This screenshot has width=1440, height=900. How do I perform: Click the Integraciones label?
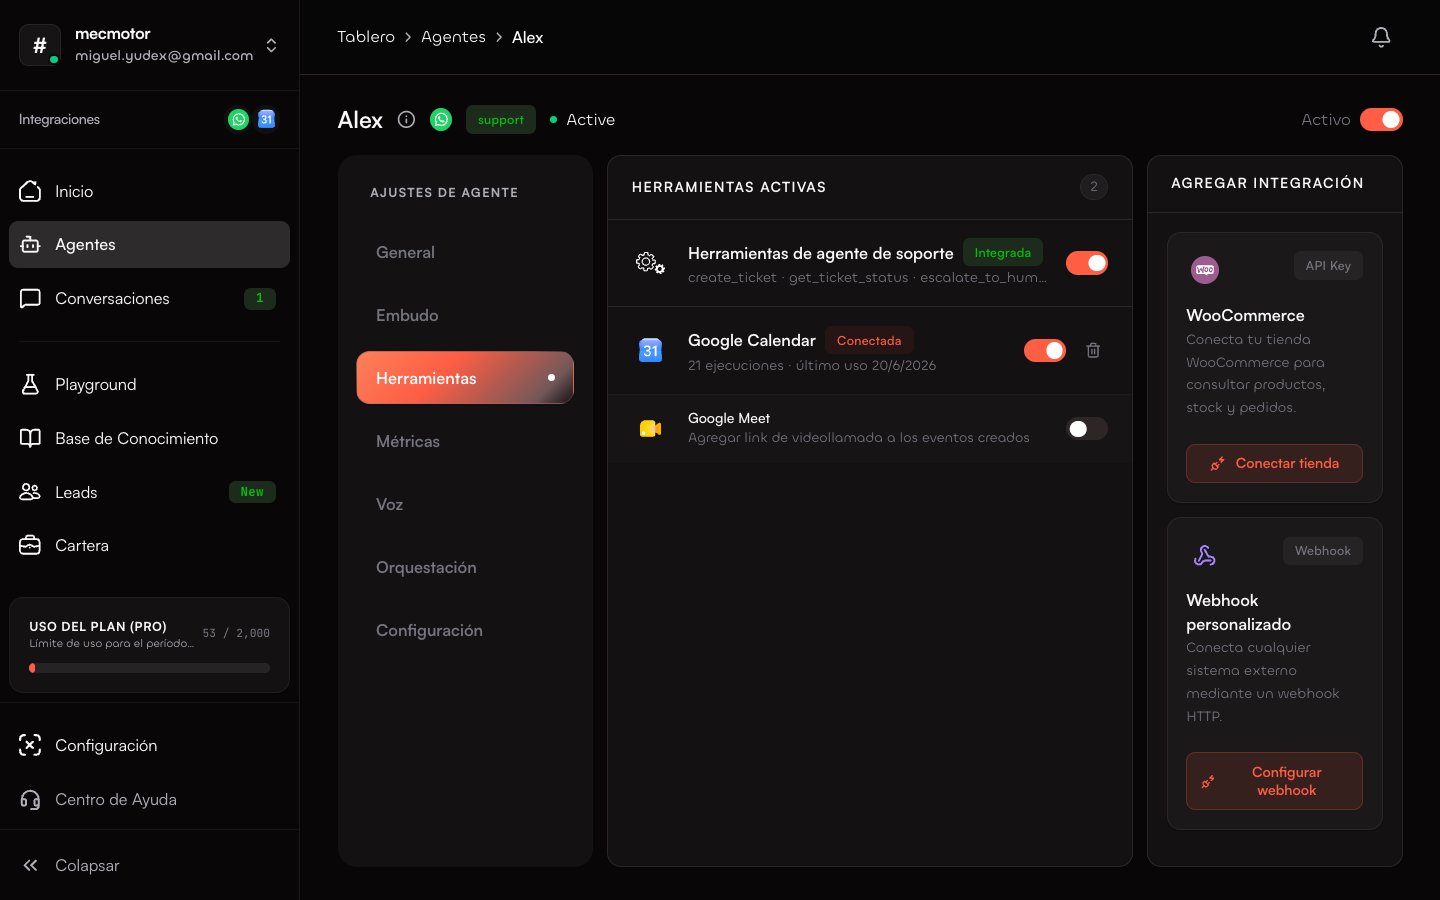click(x=59, y=119)
